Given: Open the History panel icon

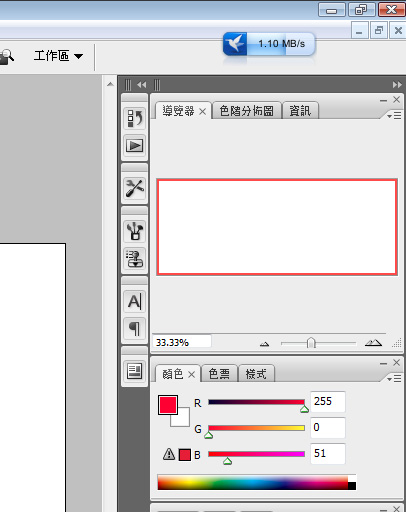Looking at the screenshot, I should pyautogui.click(x=135, y=118).
